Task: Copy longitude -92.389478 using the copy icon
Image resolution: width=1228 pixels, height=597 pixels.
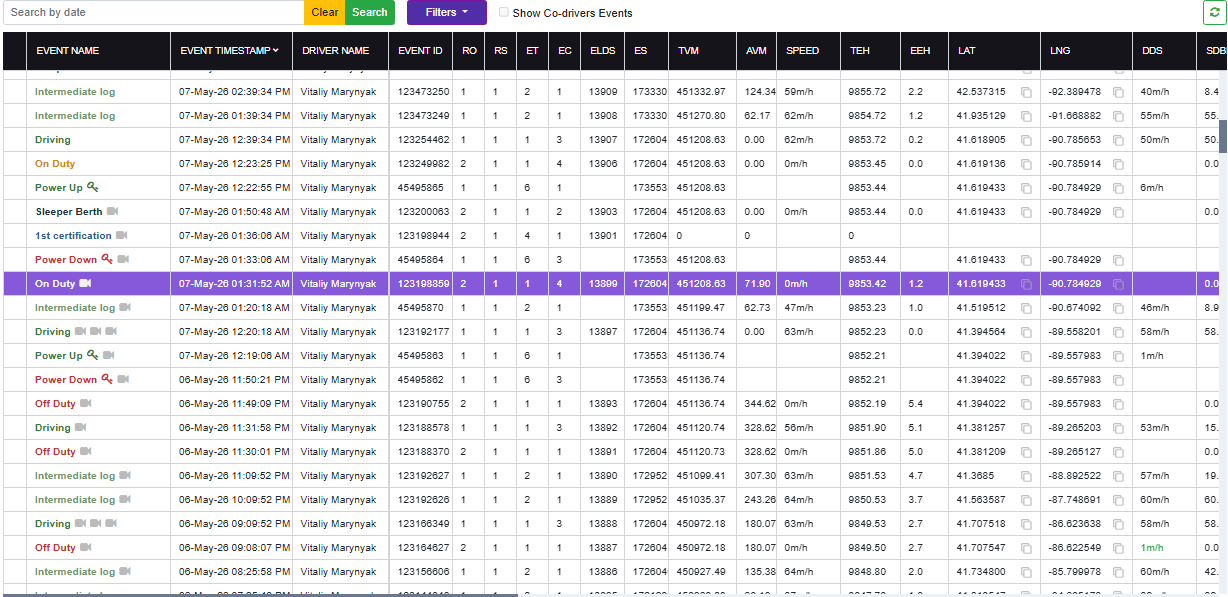Action: (1119, 92)
